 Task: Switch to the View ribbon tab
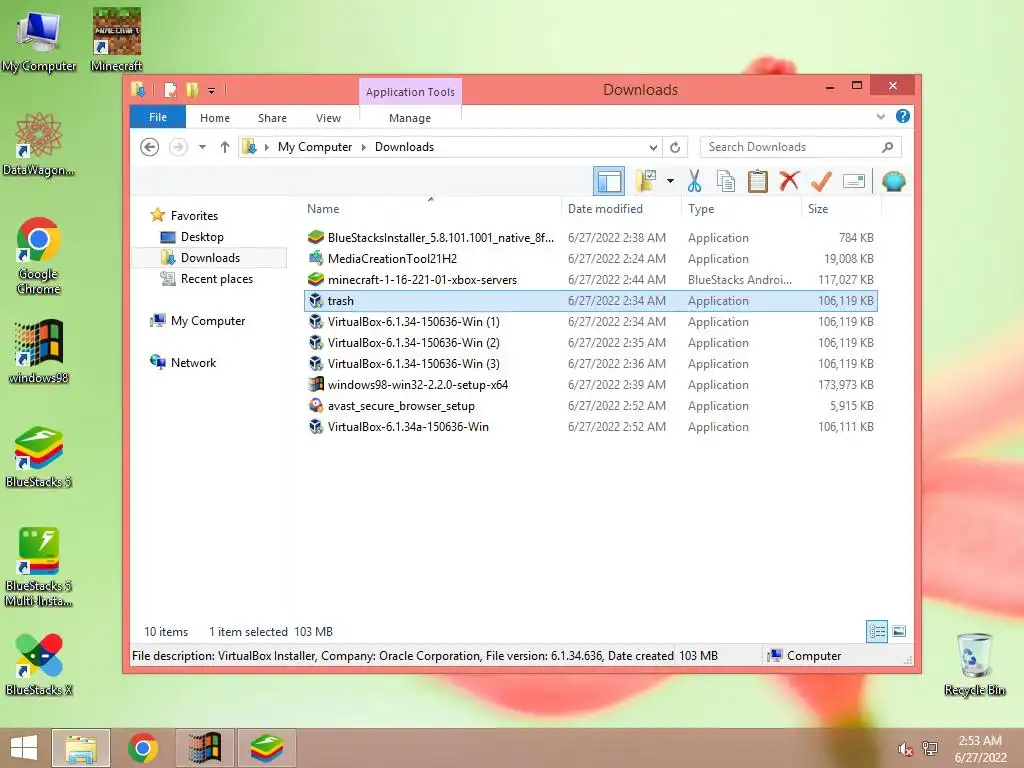(328, 118)
